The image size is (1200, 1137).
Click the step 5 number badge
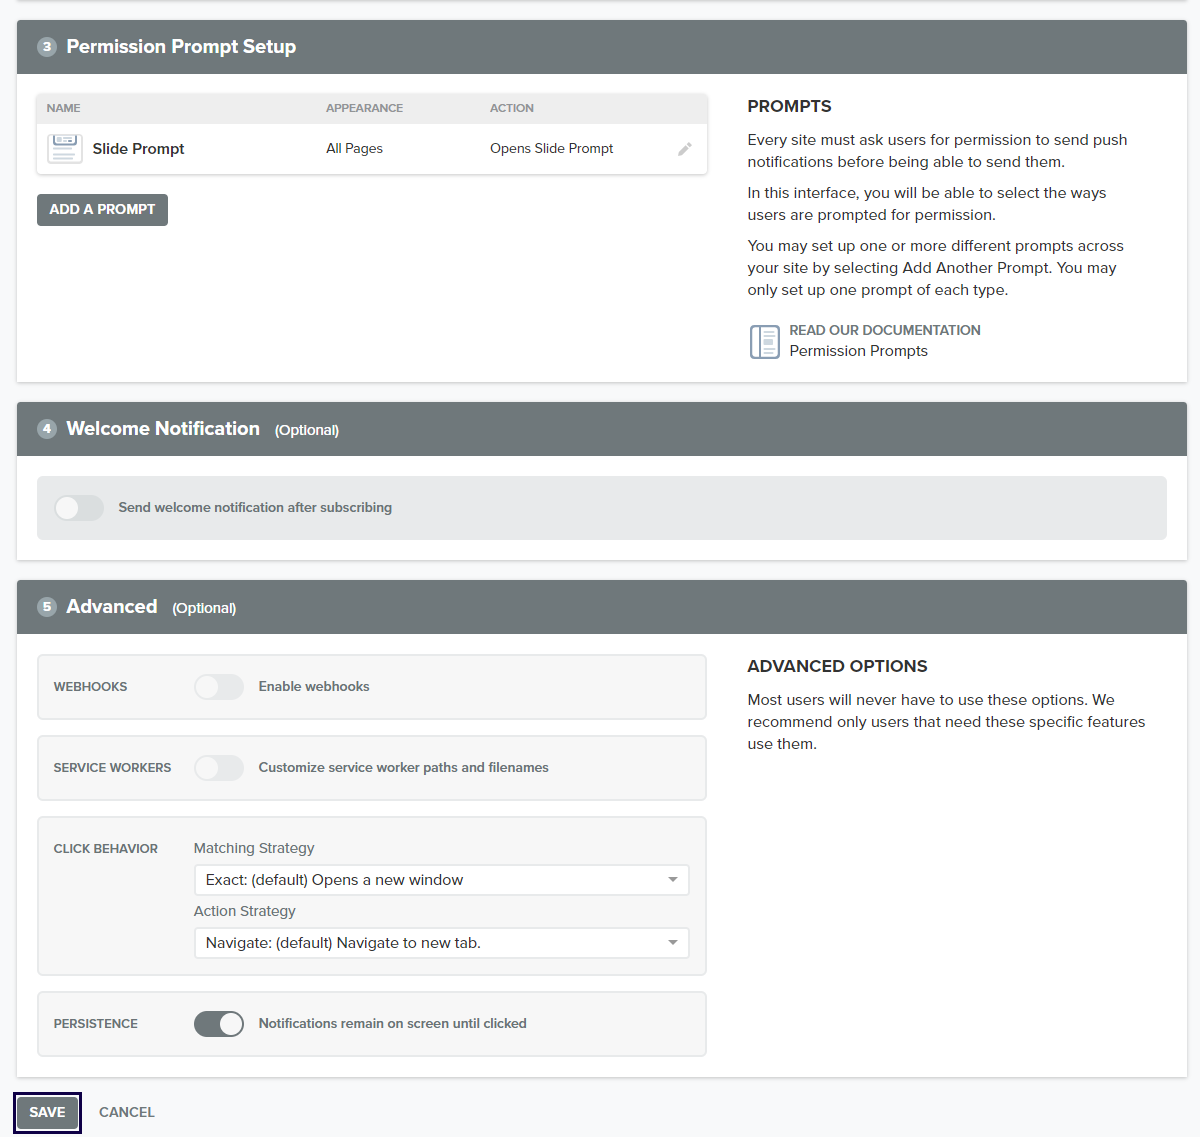47,607
